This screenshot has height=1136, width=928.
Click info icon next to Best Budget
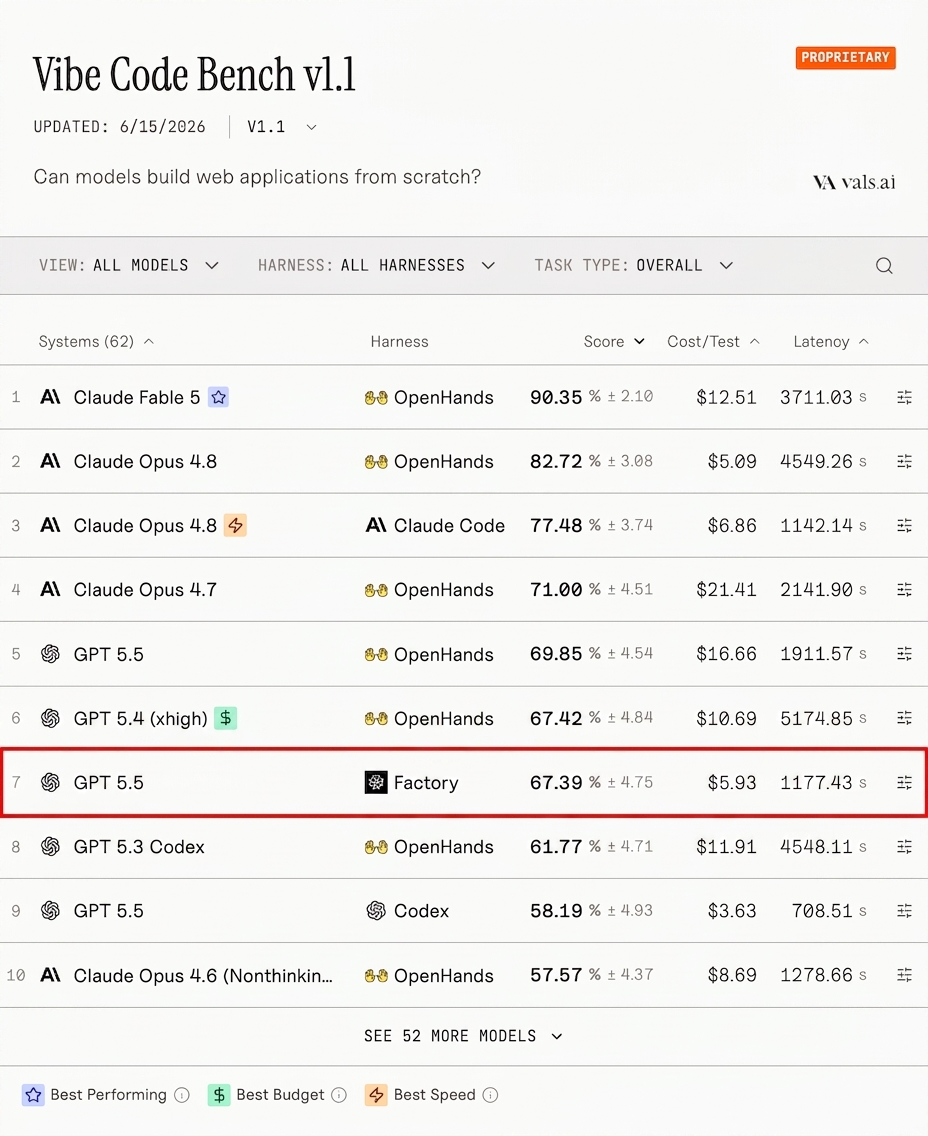pyautogui.click(x=339, y=1095)
